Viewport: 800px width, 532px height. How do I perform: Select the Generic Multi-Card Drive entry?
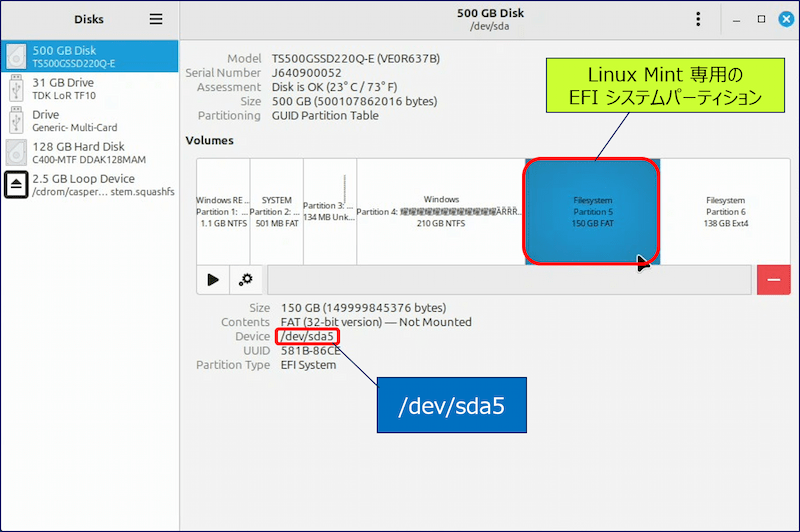(90, 120)
